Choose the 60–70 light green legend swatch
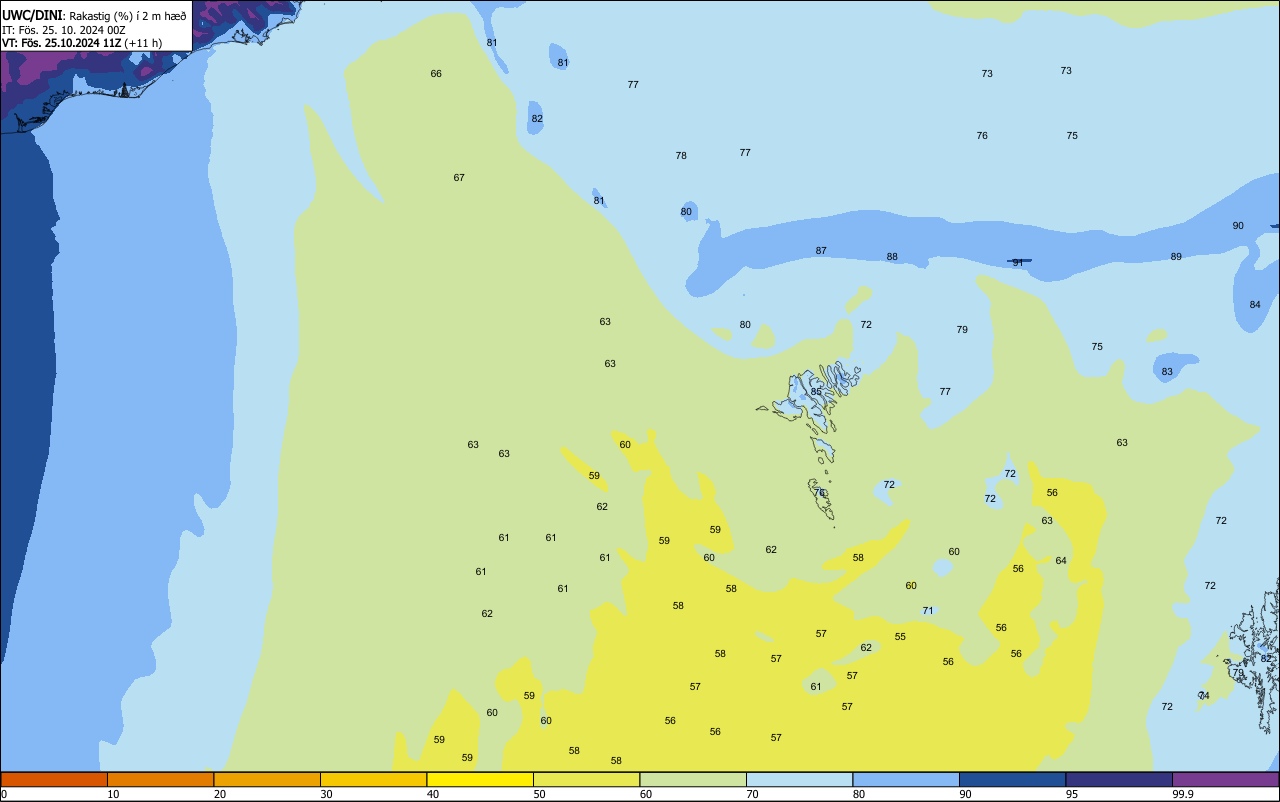The width and height of the screenshot is (1280, 802). [693, 779]
